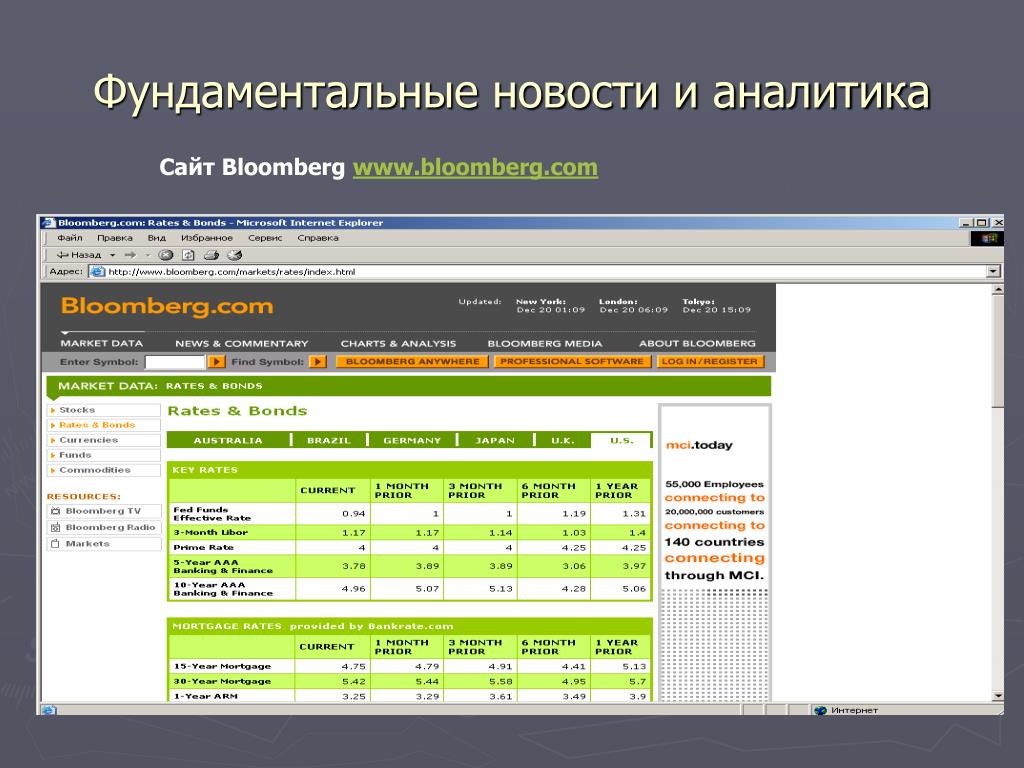Screen dimensions: 1024x768
Task: Click the Refresh page toolbar icon
Action: [188, 255]
